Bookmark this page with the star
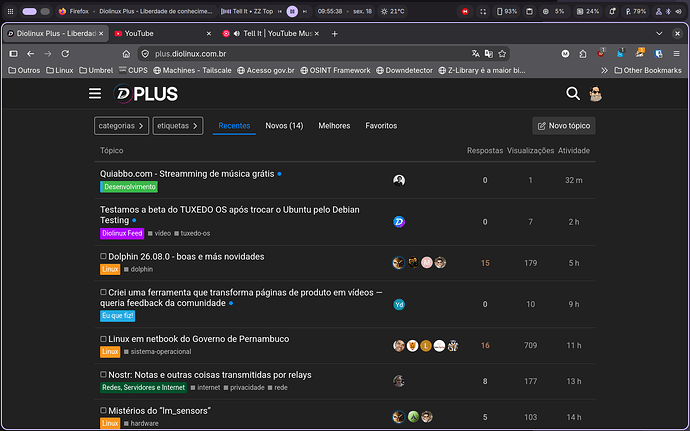 pyautogui.click(x=502, y=54)
